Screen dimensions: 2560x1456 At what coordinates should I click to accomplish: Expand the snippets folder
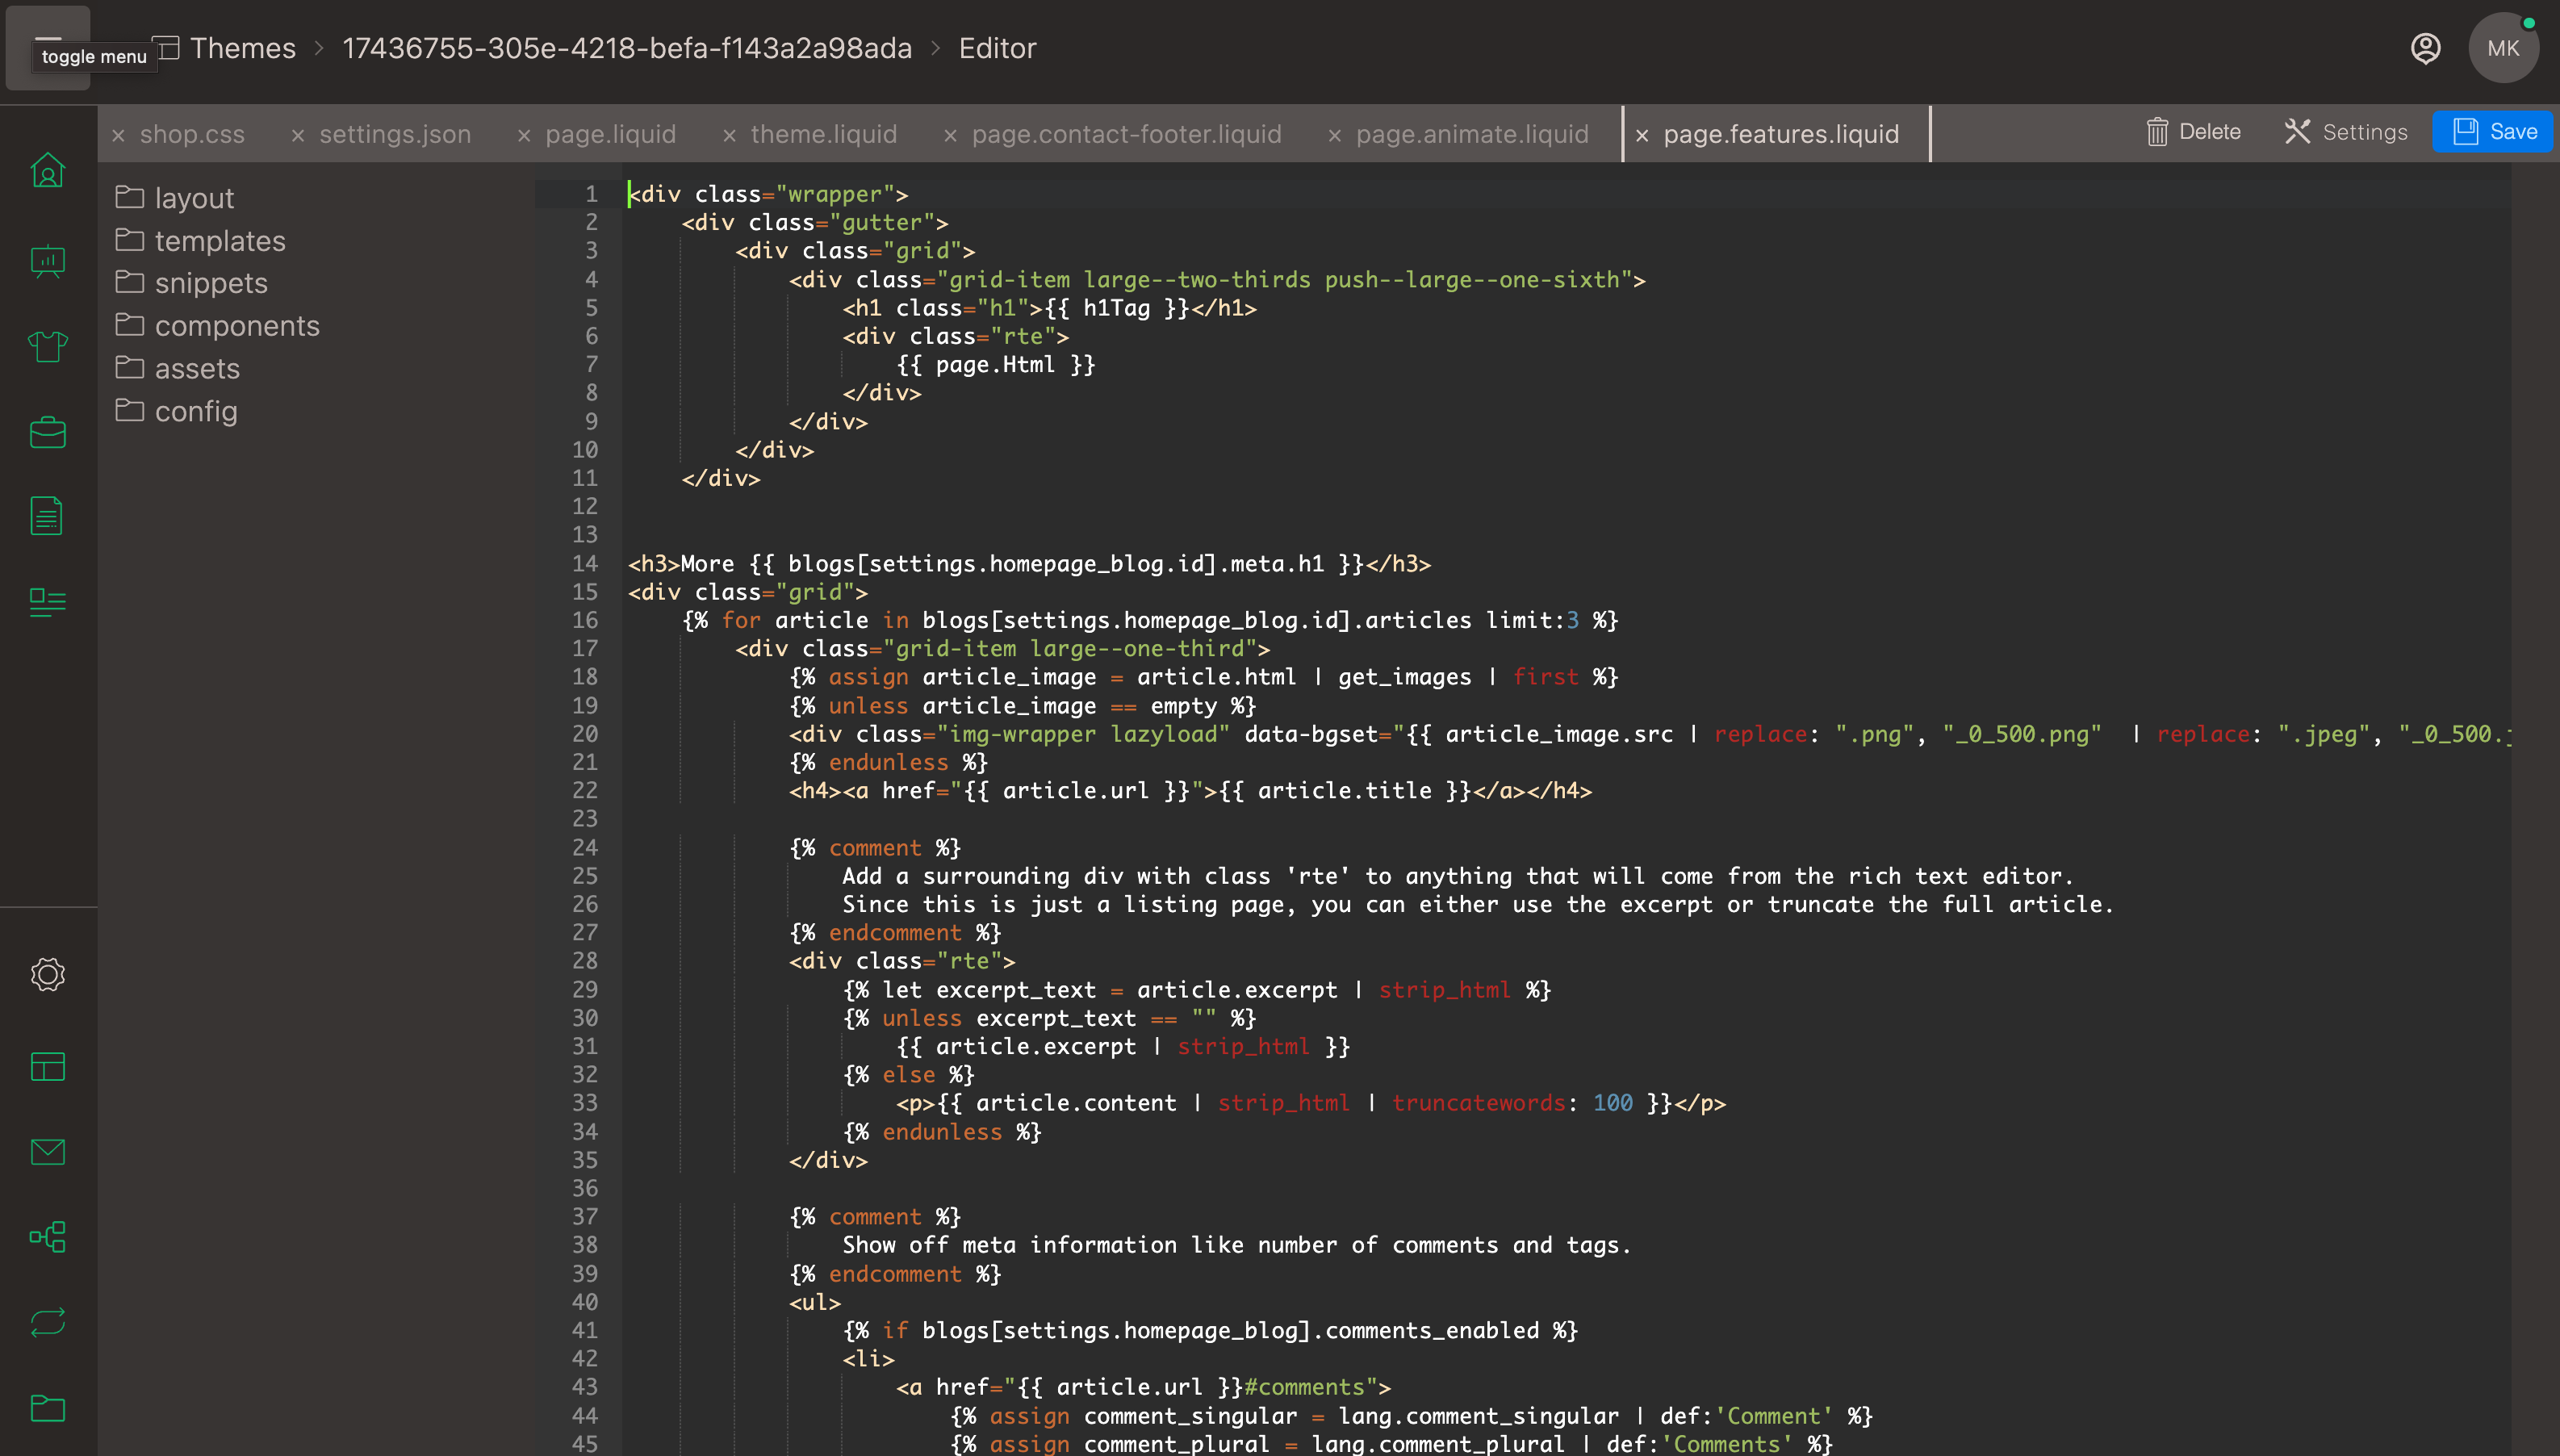(x=211, y=283)
